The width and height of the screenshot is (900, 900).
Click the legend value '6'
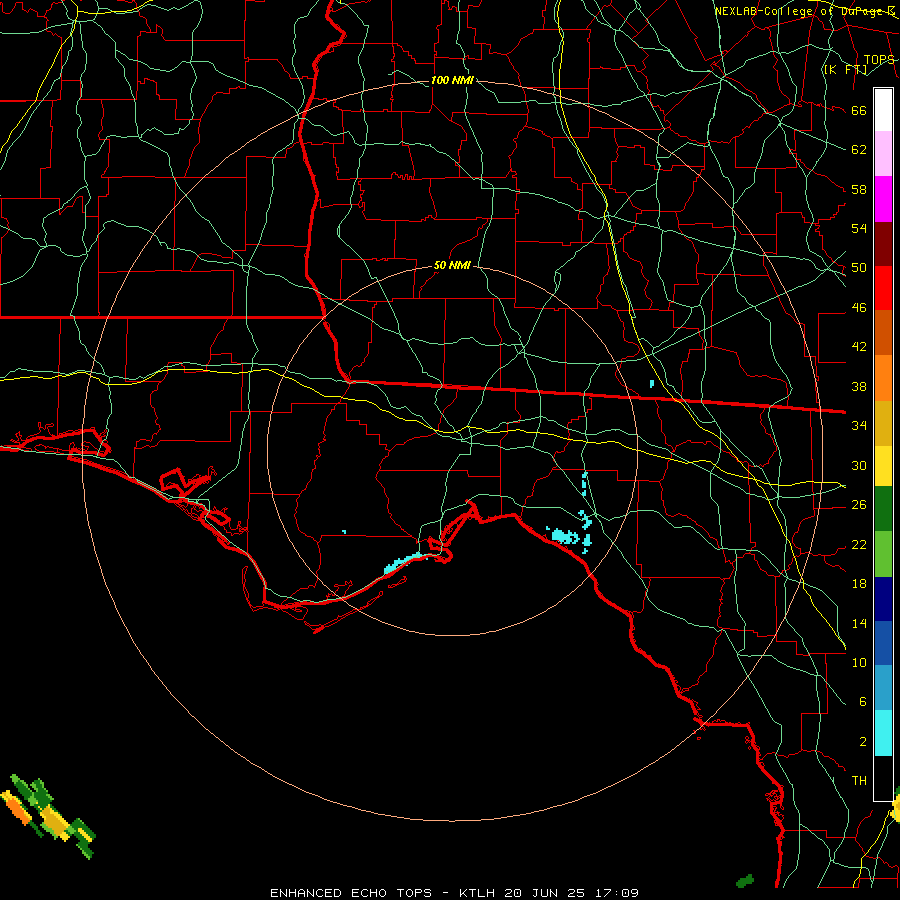[862, 702]
